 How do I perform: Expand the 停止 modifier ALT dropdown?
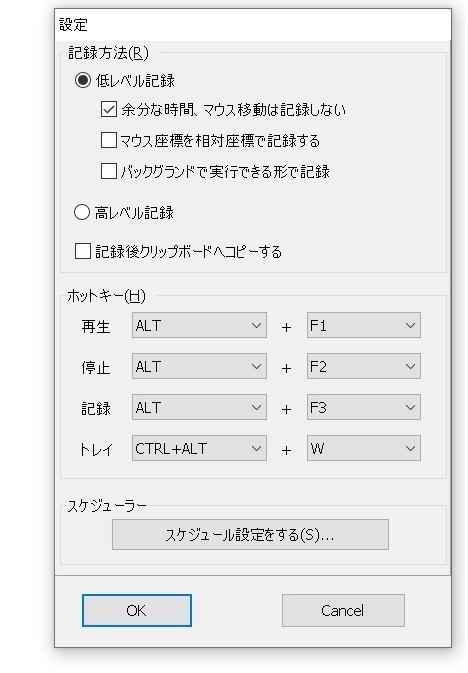tap(199, 366)
